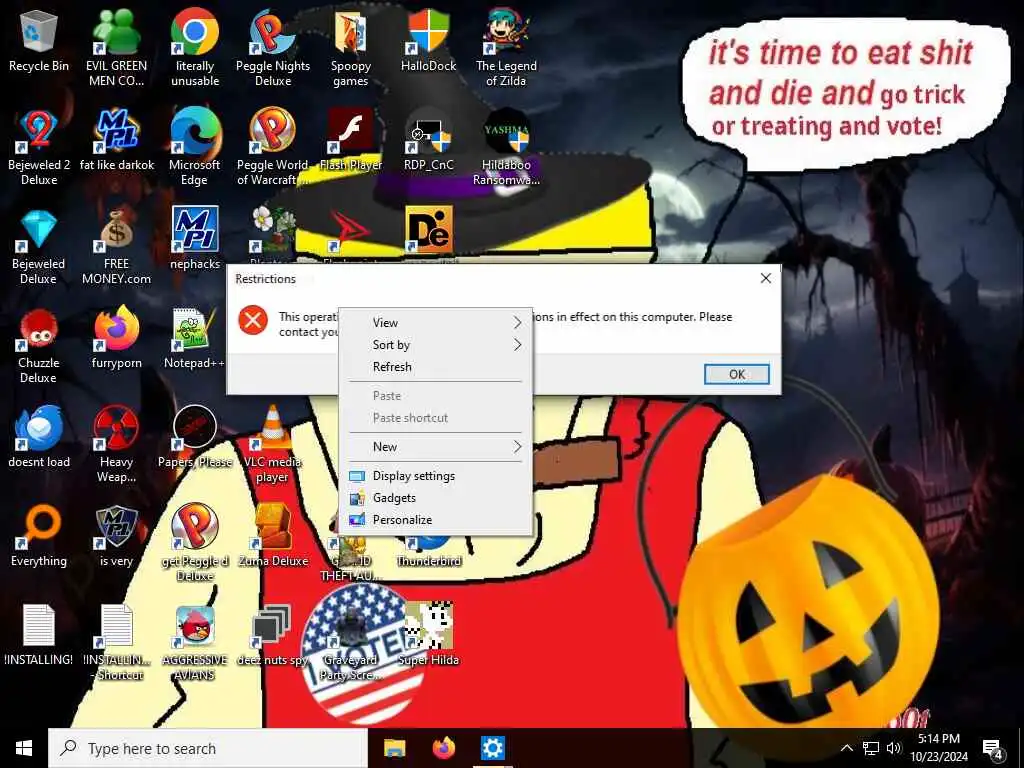Select Gadgets in the context menu
1024x768 pixels.
pos(436,498)
